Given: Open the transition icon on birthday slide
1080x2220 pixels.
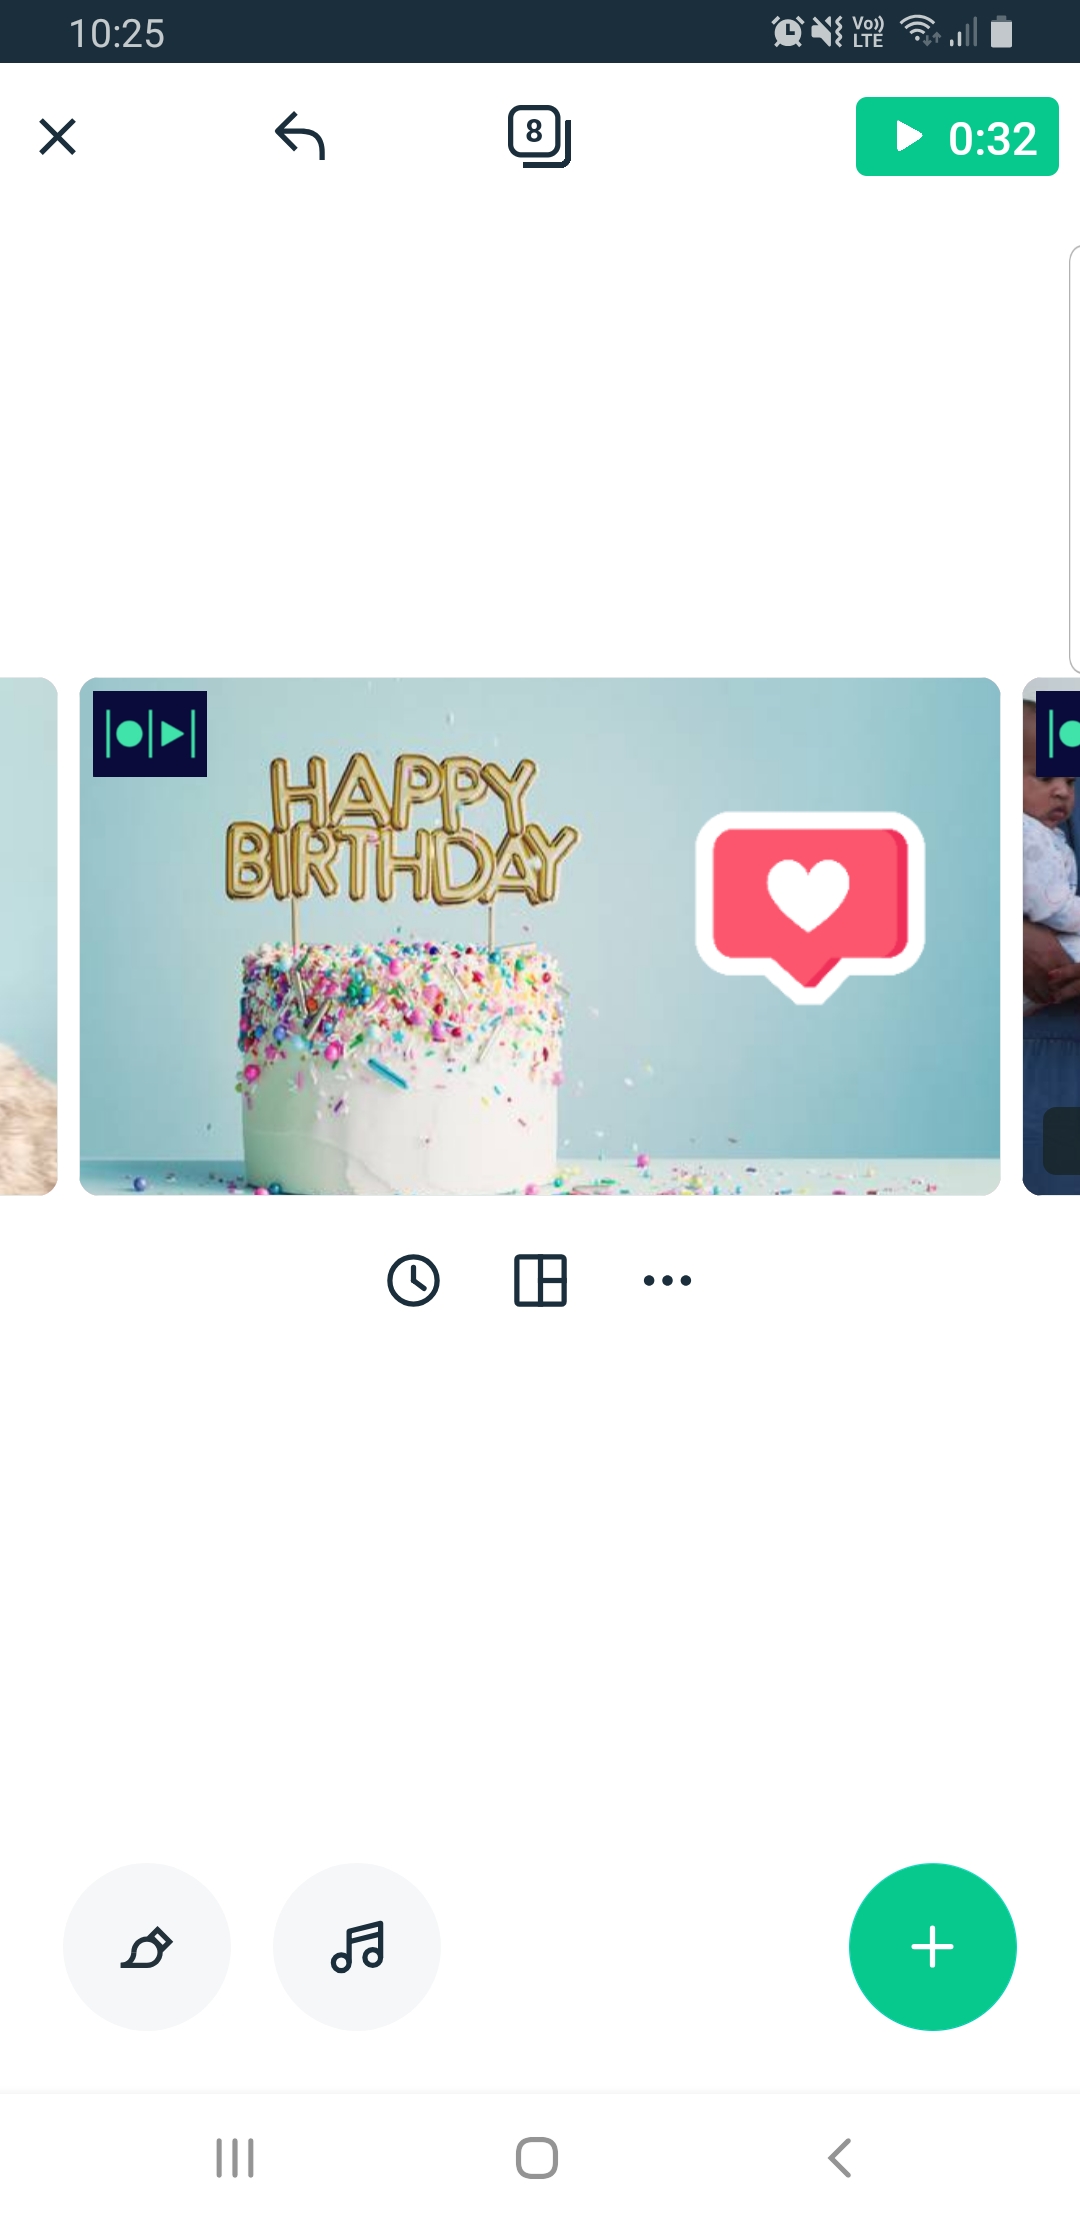Looking at the screenshot, I should click(x=150, y=734).
